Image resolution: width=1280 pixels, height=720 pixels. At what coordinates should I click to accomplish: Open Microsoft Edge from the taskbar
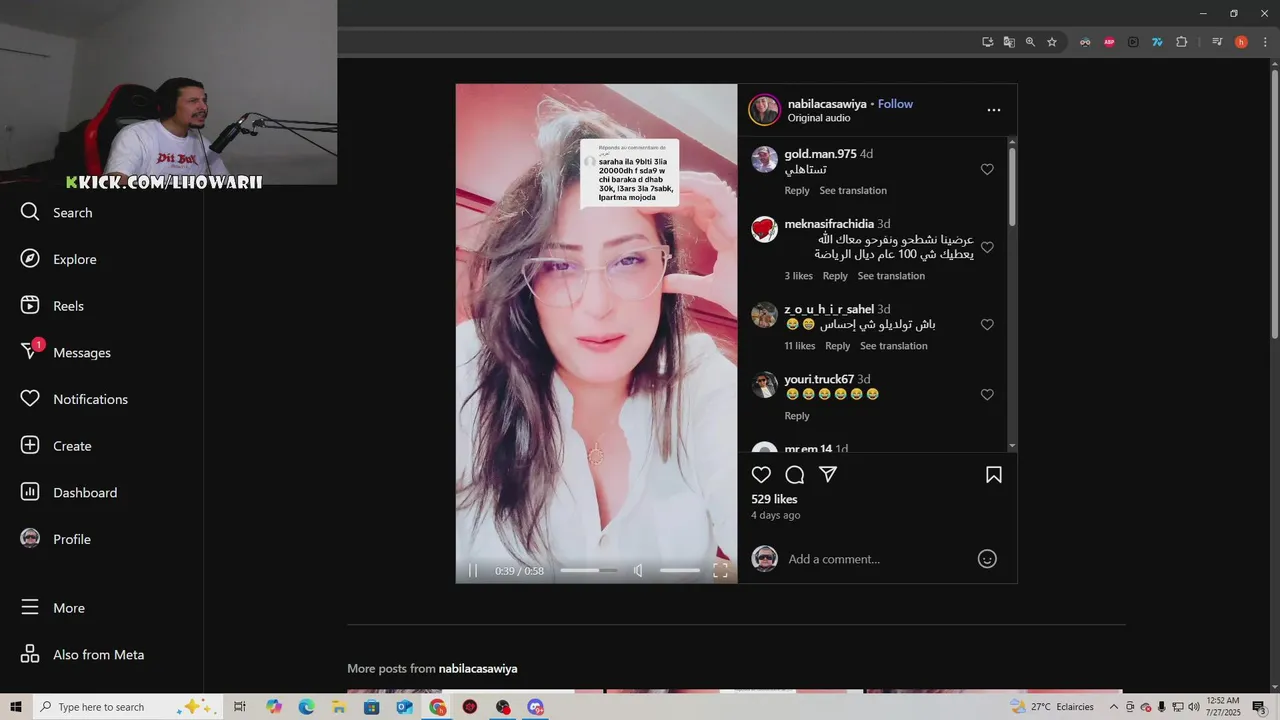coord(306,707)
